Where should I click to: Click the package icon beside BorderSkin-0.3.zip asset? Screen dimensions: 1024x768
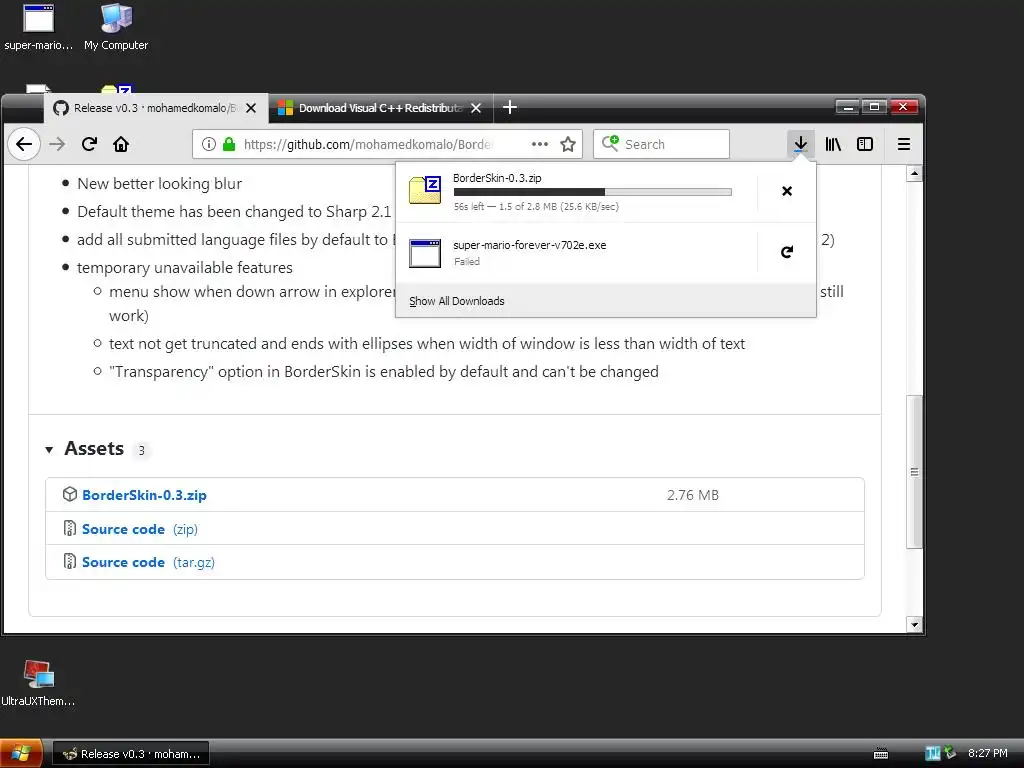tap(70, 494)
